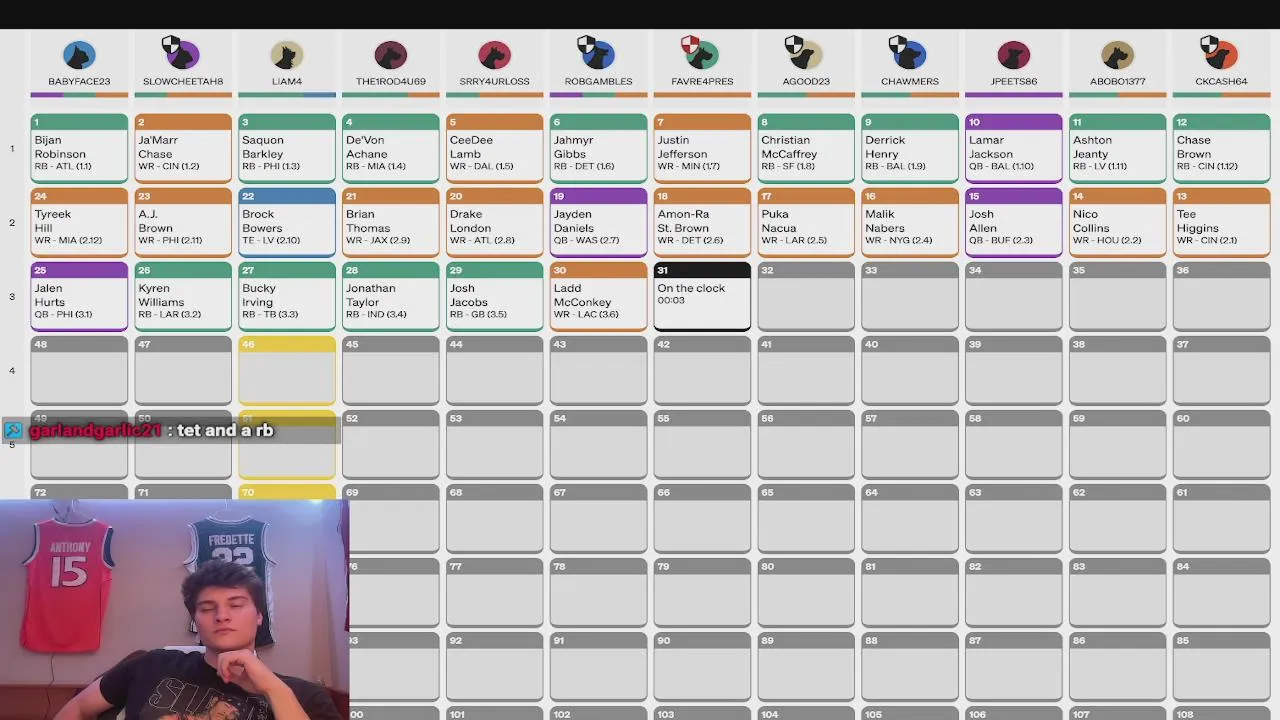Click LIAM4 team avatar
This screenshot has height=720, width=1280.
pyautogui.click(x=287, y=56)
